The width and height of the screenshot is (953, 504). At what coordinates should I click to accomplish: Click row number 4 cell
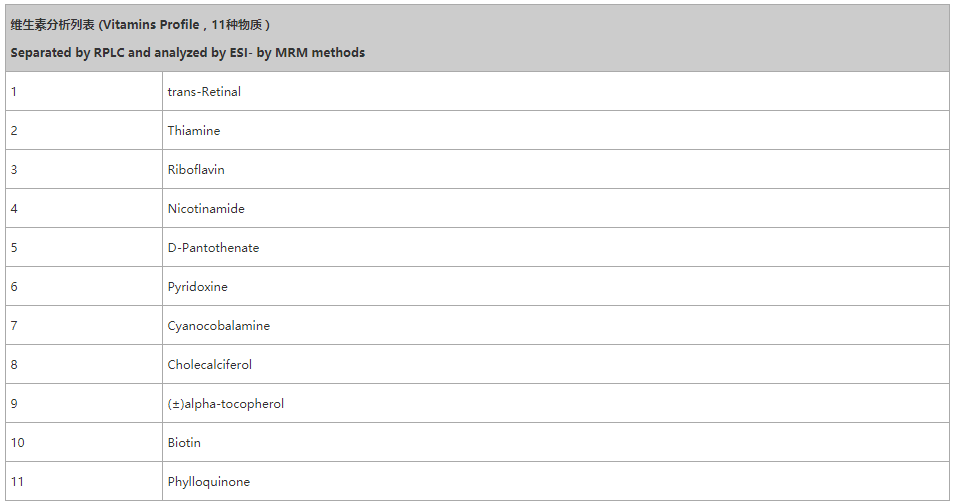(x=14, y=209)
